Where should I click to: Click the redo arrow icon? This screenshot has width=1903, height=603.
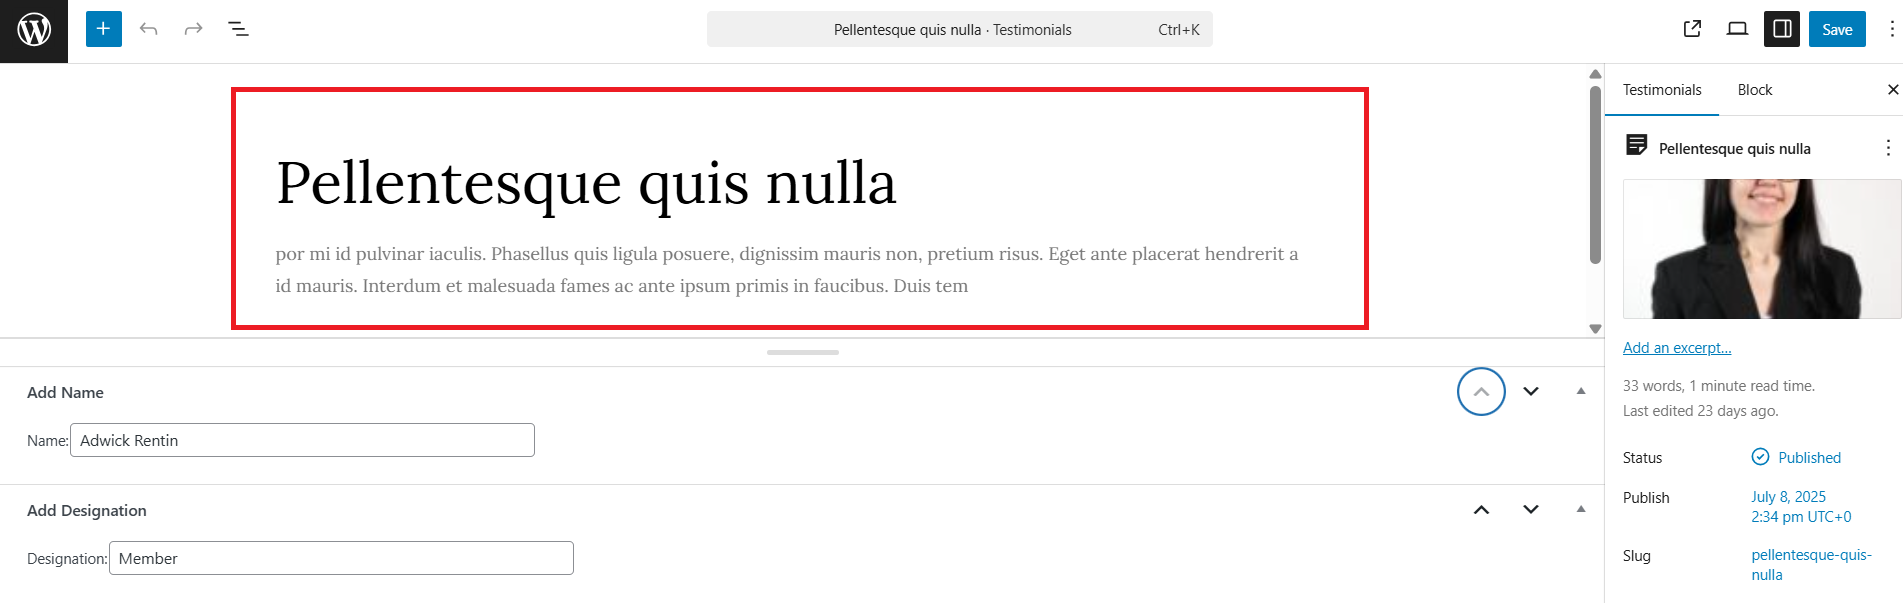(193, 29)
